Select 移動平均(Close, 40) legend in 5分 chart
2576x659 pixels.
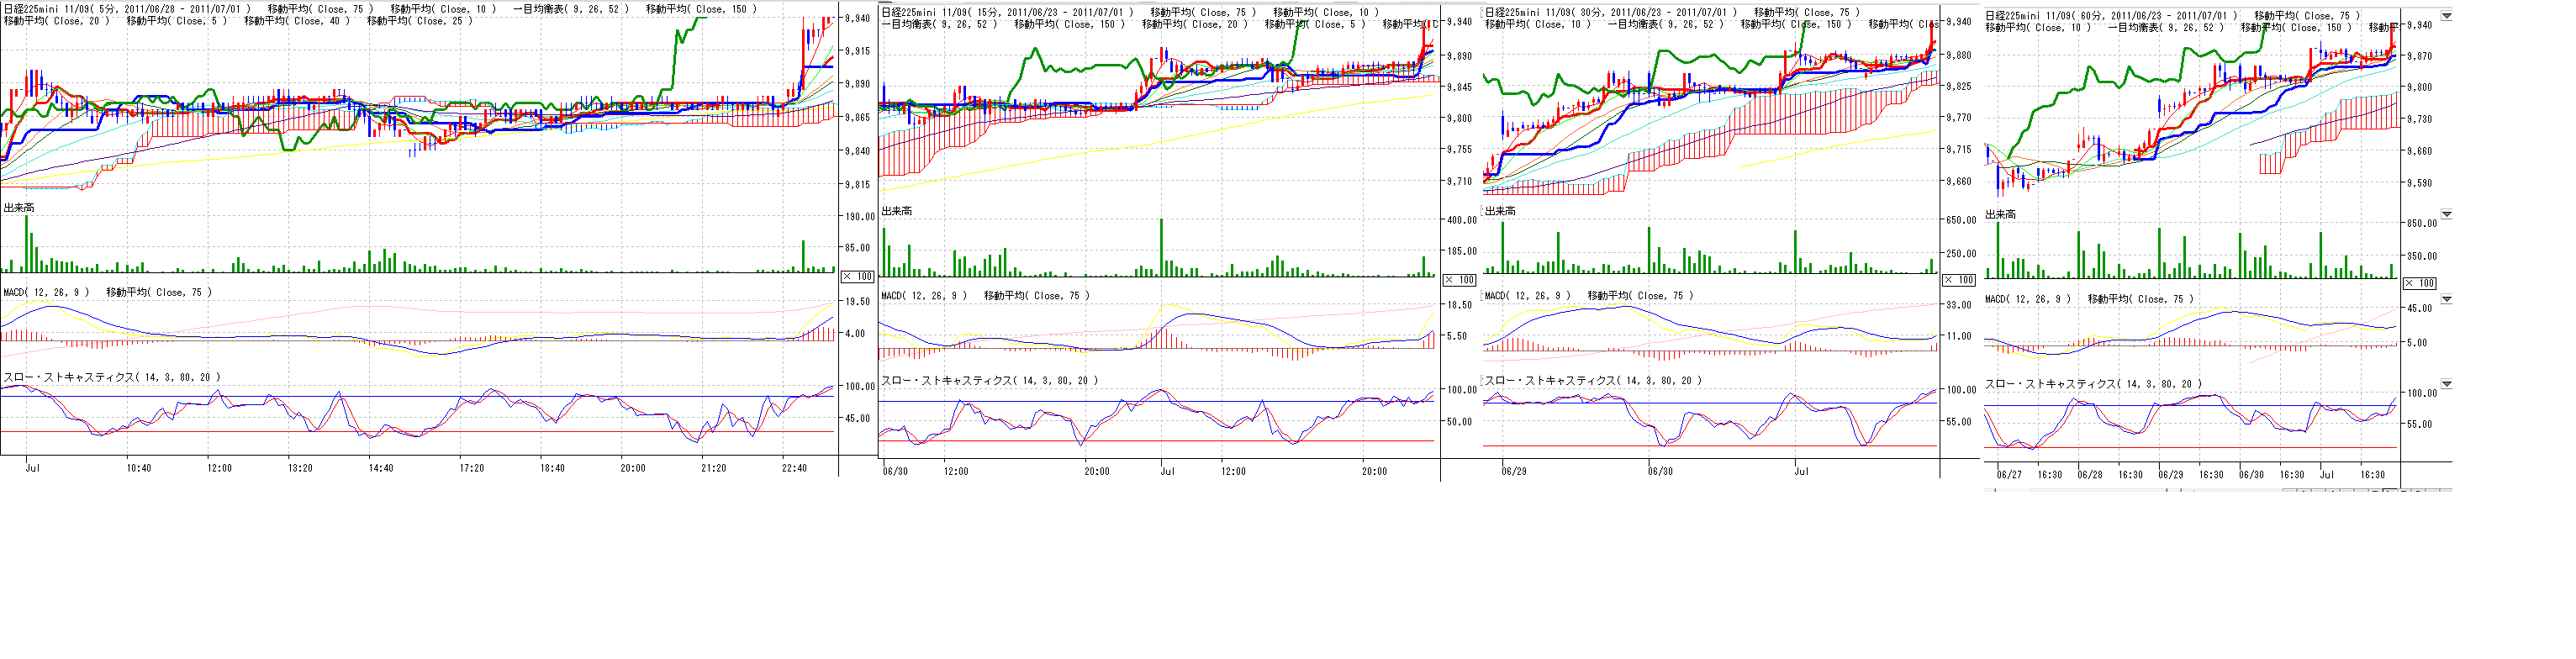click(x=297, y=21)
